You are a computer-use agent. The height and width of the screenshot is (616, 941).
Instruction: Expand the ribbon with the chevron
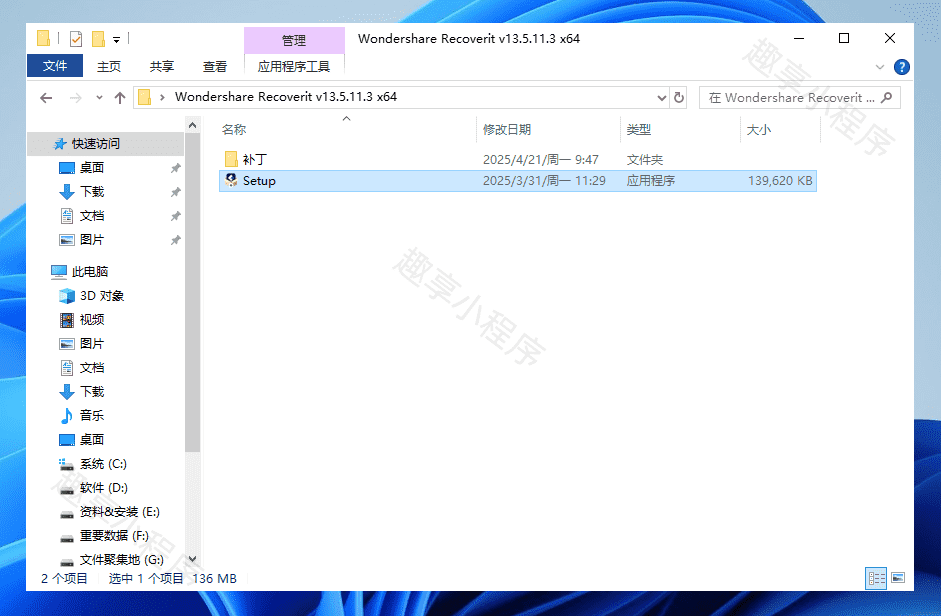pos(880,67)
